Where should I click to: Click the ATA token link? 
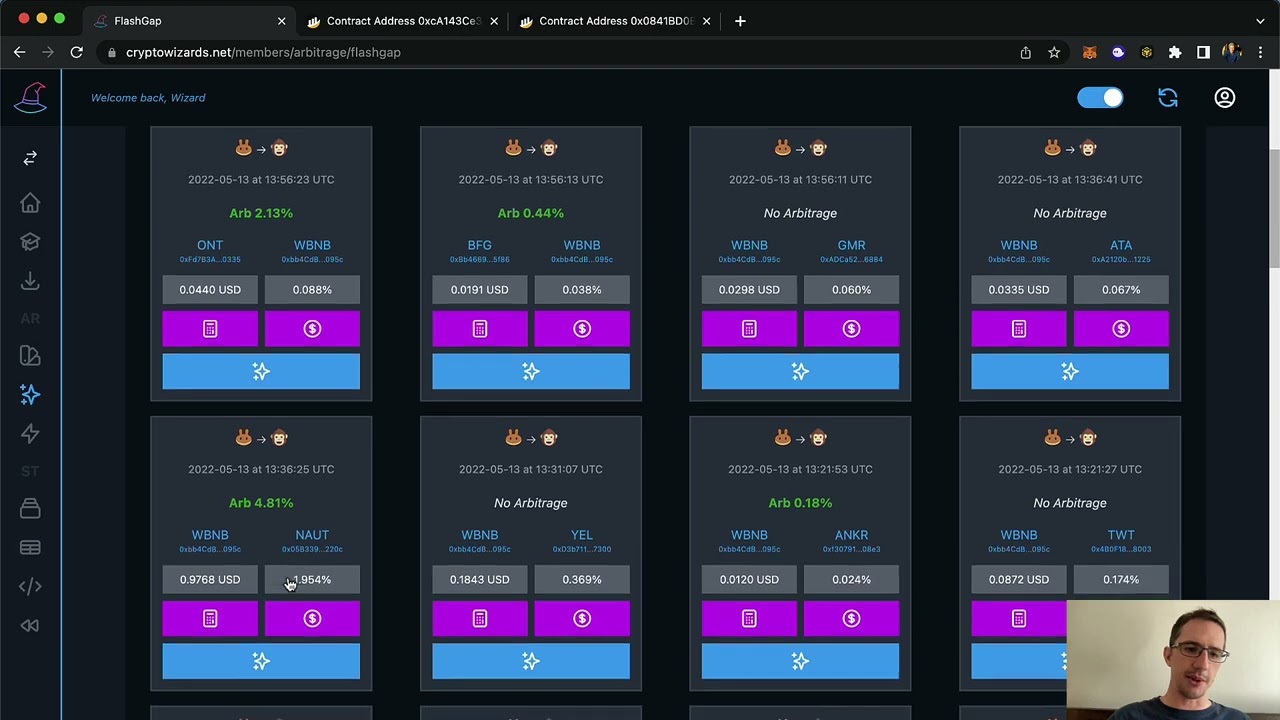pyautogui.click(x=1121, y=245)
